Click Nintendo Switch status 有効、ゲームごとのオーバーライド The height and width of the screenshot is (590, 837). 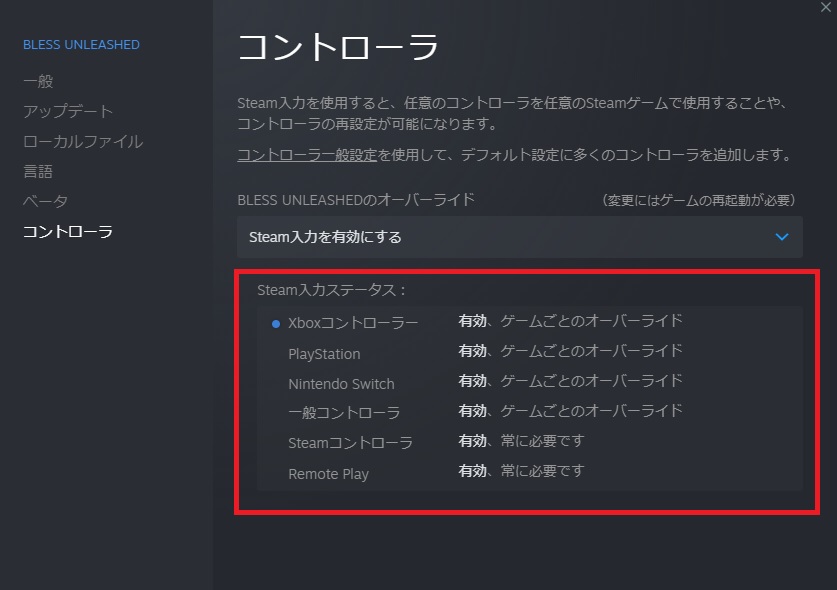click(570, 381)
